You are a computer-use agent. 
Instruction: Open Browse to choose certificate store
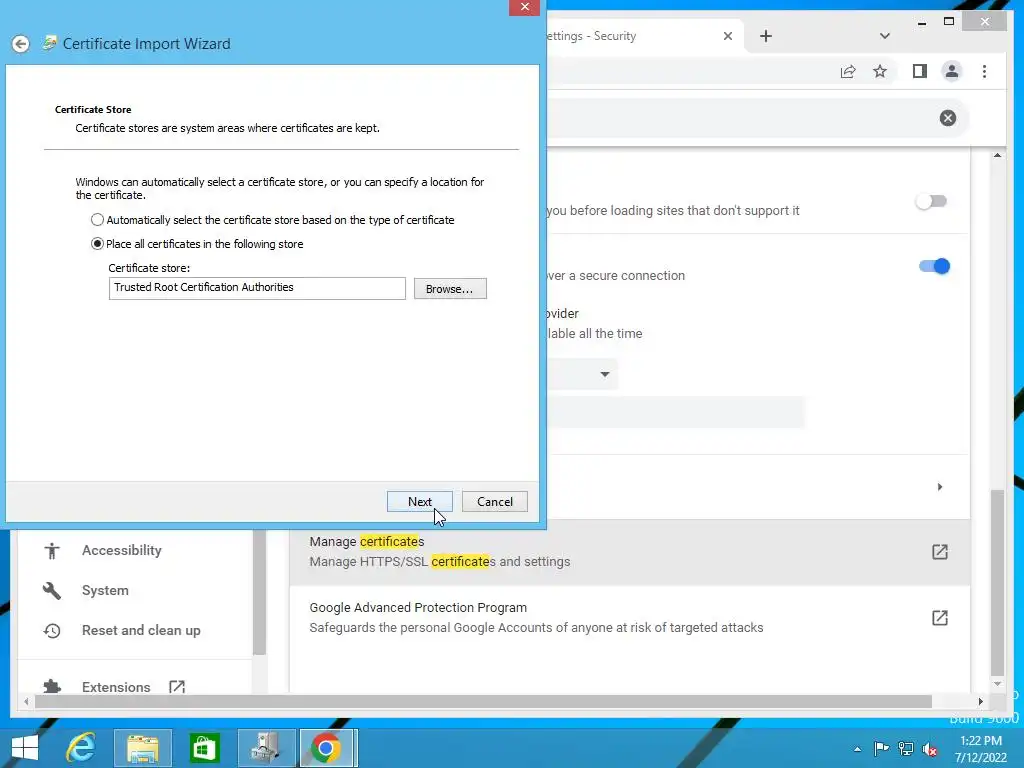point(450,289)
